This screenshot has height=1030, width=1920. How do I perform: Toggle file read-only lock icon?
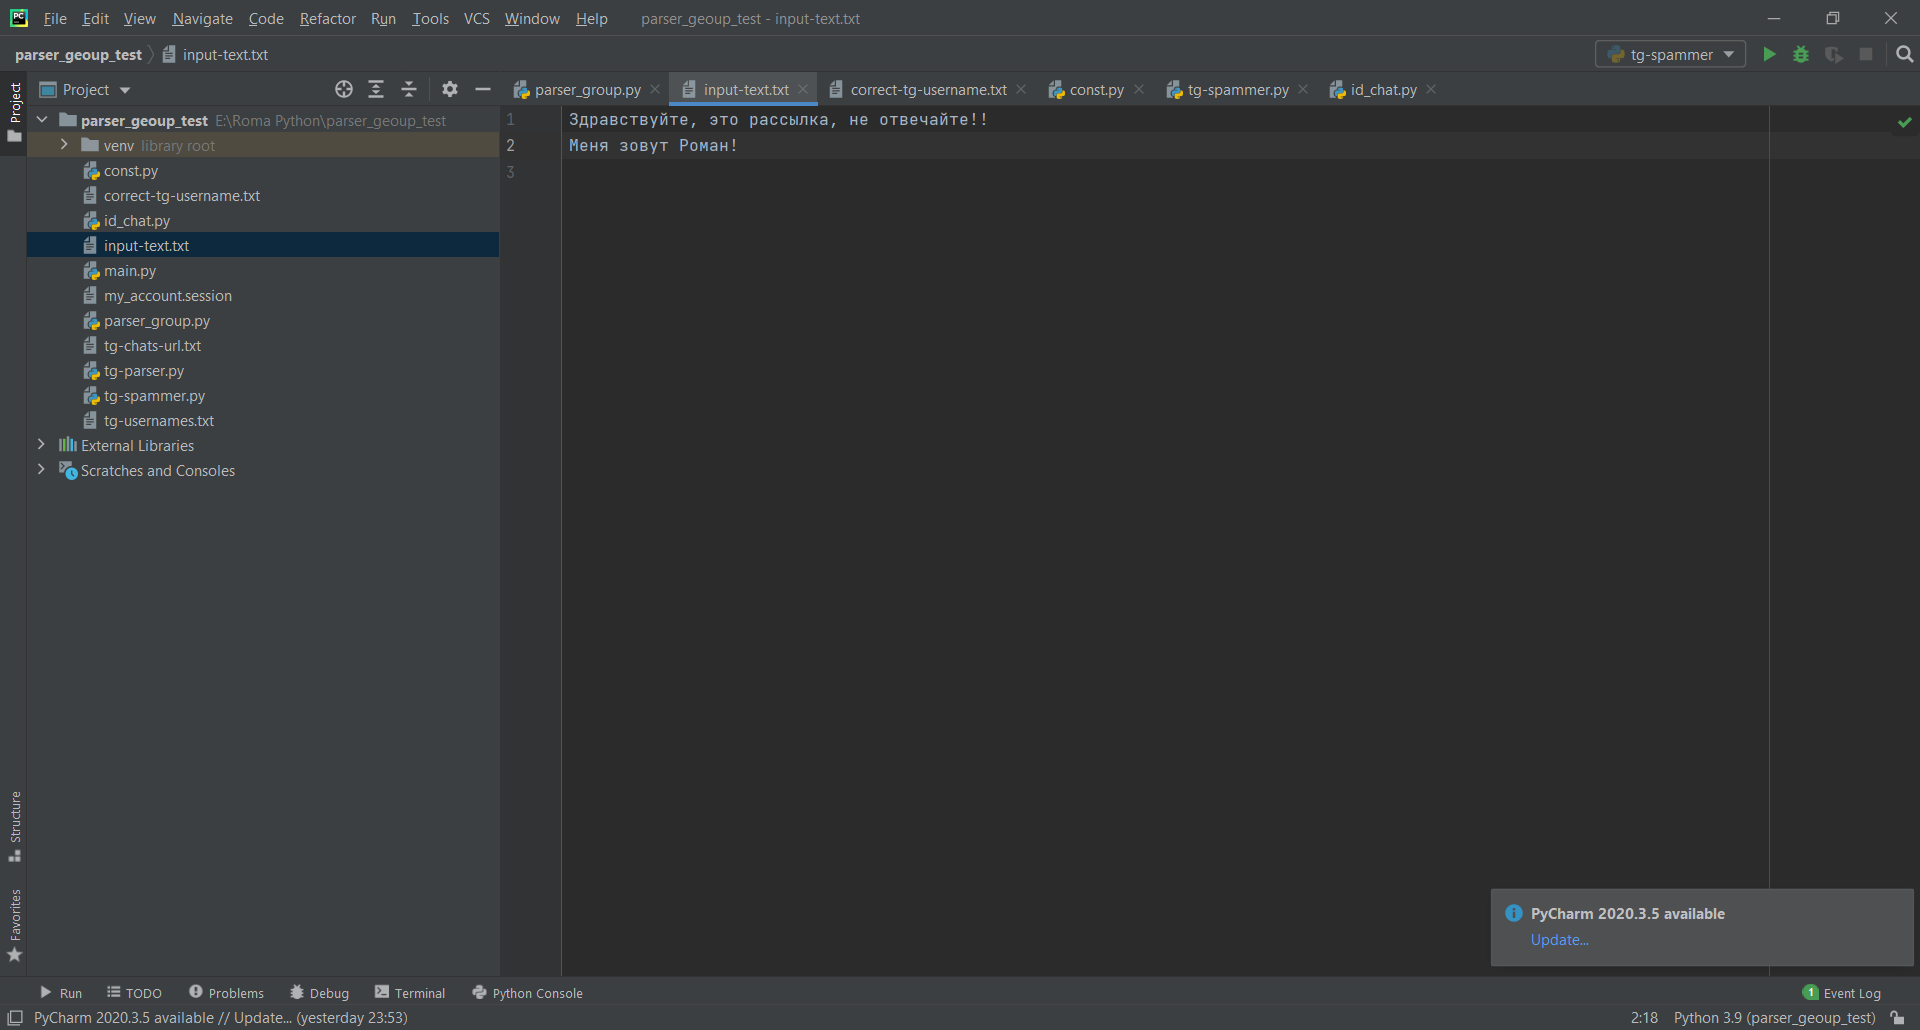(x=1898, y=1018)
